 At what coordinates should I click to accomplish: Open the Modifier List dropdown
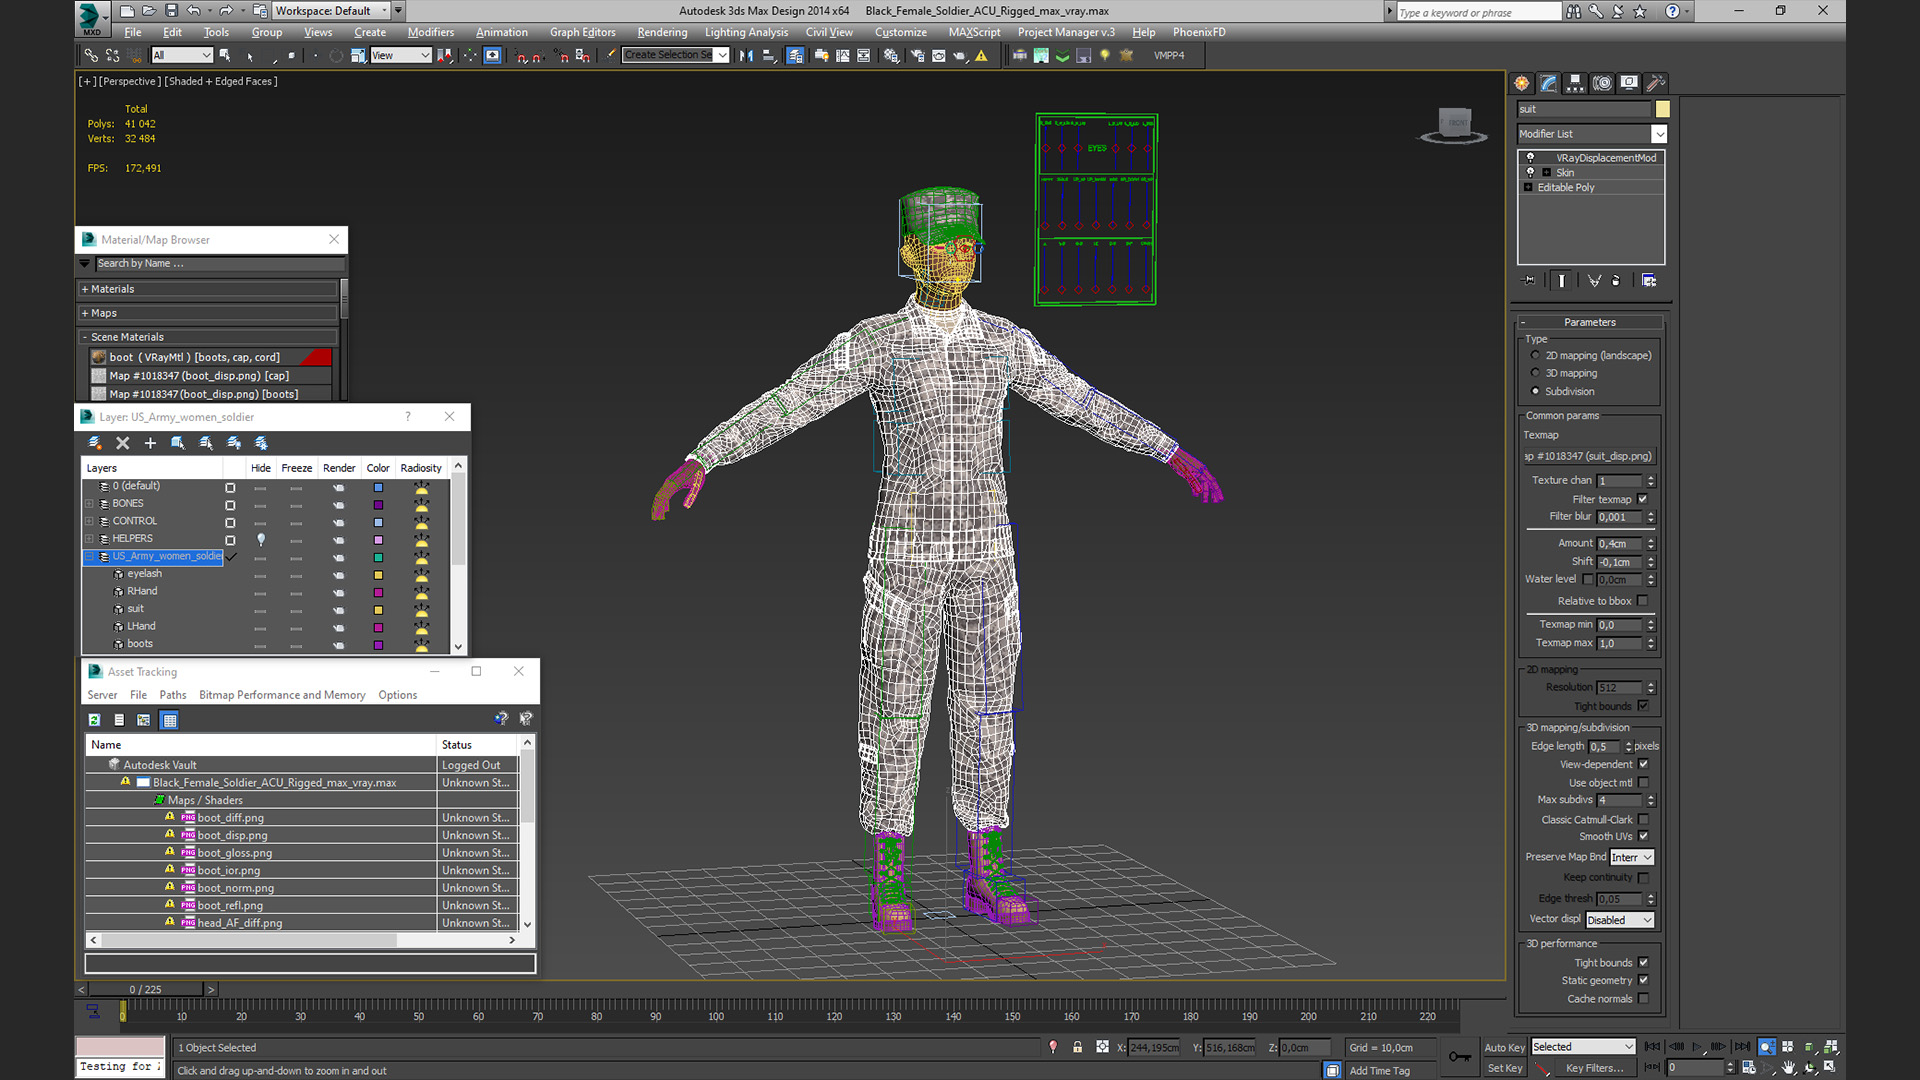click(x=1592, y=134)
